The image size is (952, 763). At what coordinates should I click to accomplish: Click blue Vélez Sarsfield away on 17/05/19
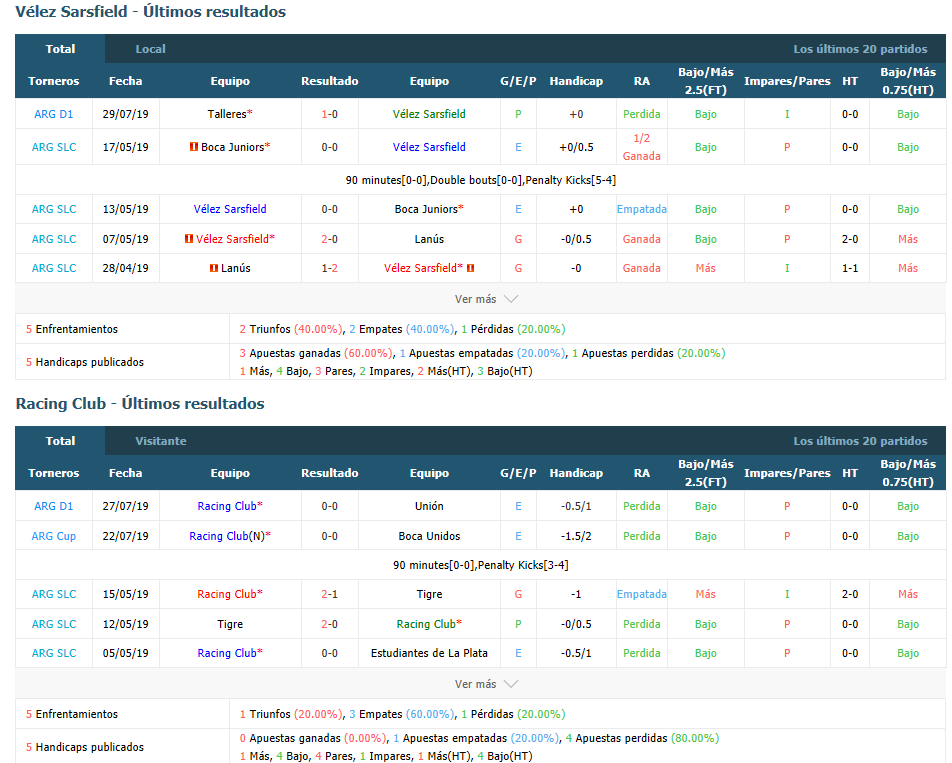(x=429, y=147)
